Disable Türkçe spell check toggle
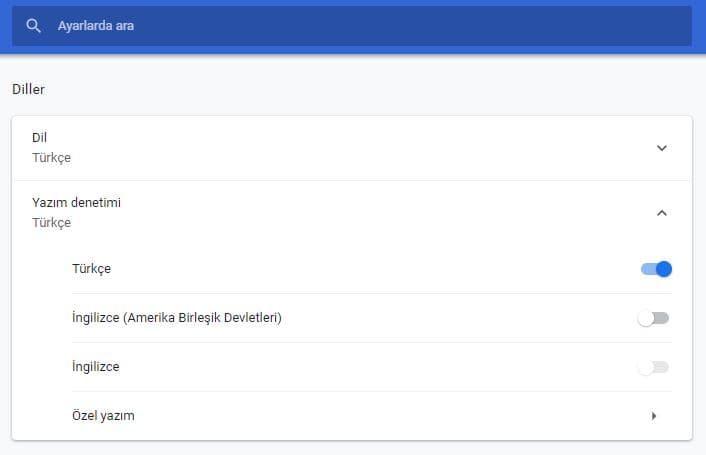The height and width of the screenshot is (455, 706). pyautogui.click(x=655, y=269)
